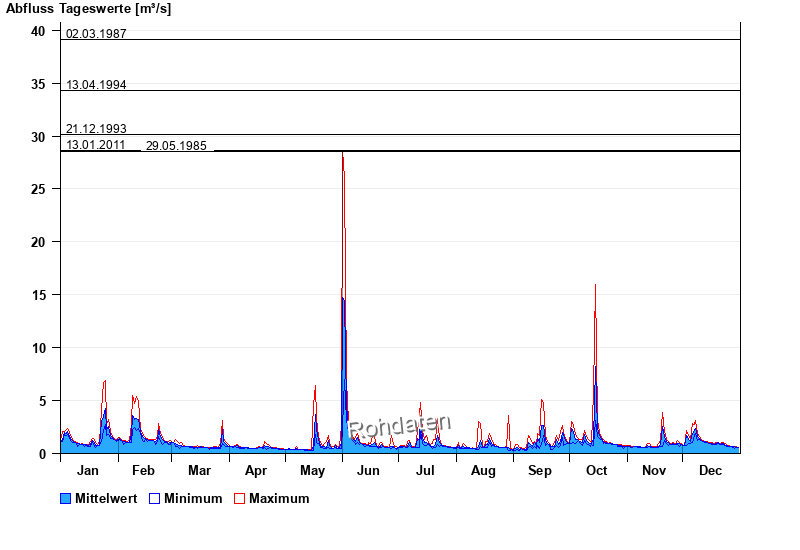Select the 02.03.1987 date annotation
This screenshot has width=800, height=550.
coord(96,34)
